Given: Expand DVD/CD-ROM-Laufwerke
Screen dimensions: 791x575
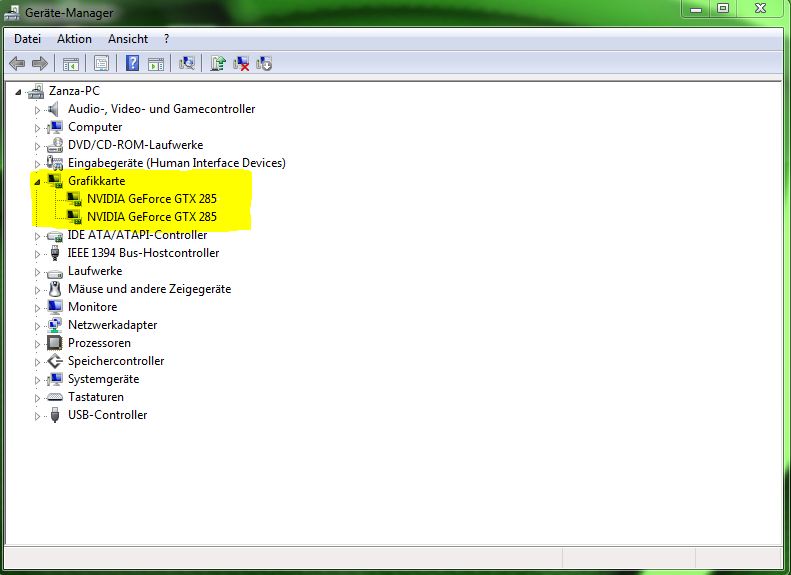Looking at the screenshot, I should (x=37, y=146).
